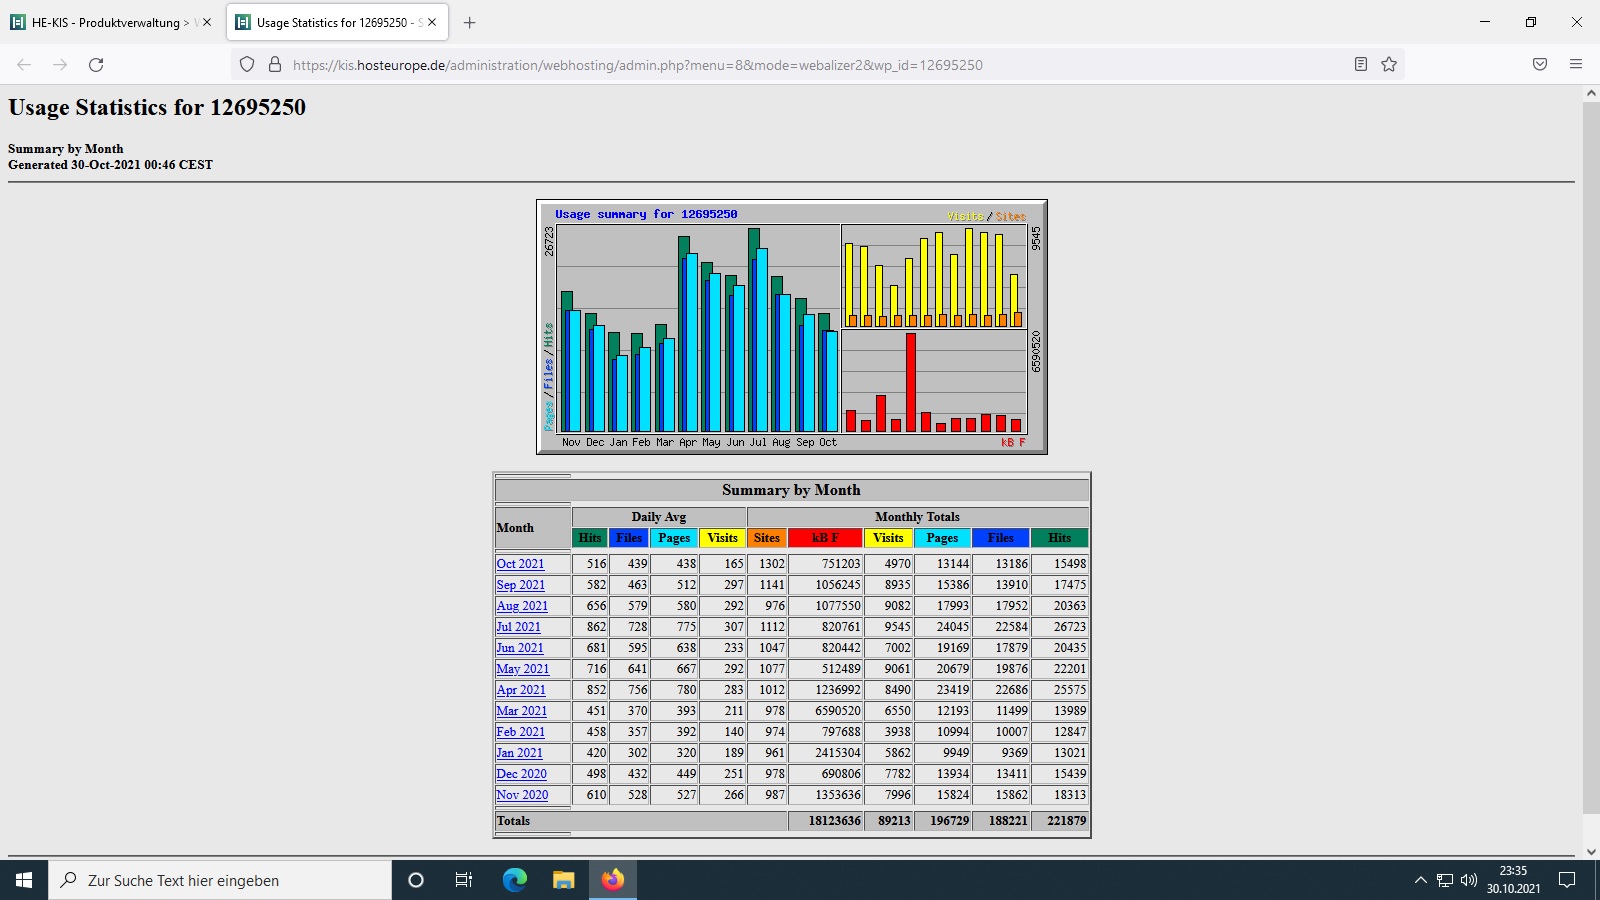
Task: Open the Oct 2021 monthly report
Action: click(520, 564)
